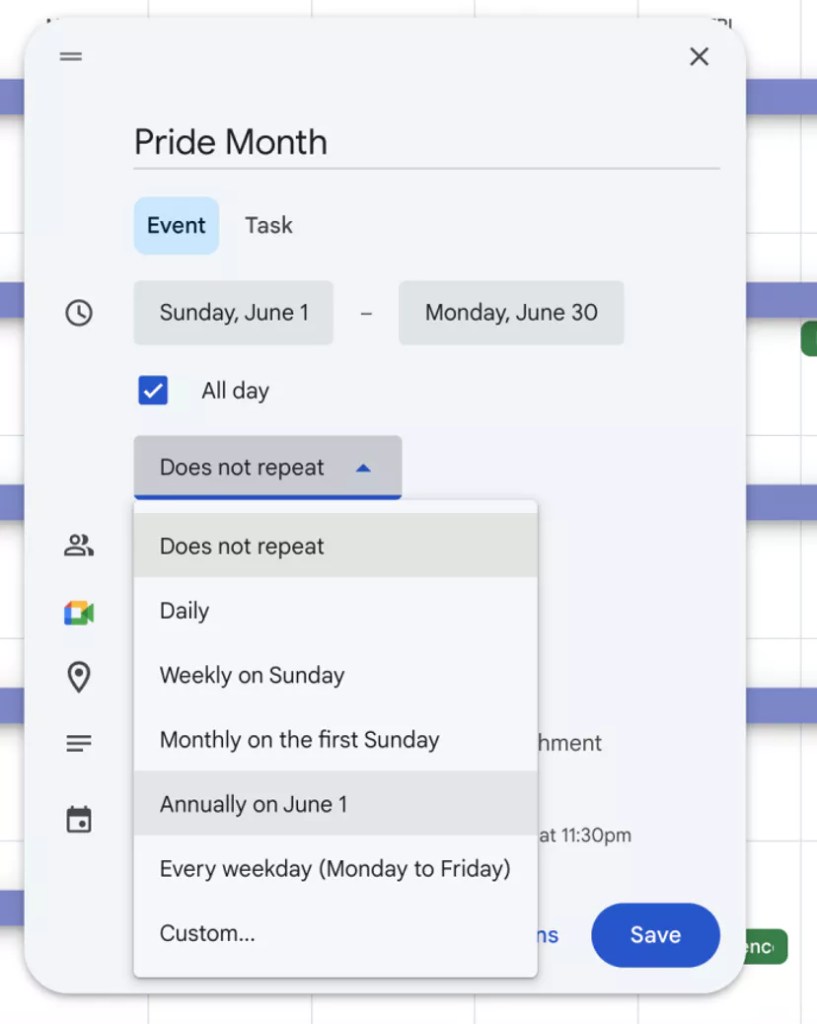This screenshot has height=1024, width=817.
Task: Click the Google Meet video icon
Action: pyautogui.click(x=79, y=613)
